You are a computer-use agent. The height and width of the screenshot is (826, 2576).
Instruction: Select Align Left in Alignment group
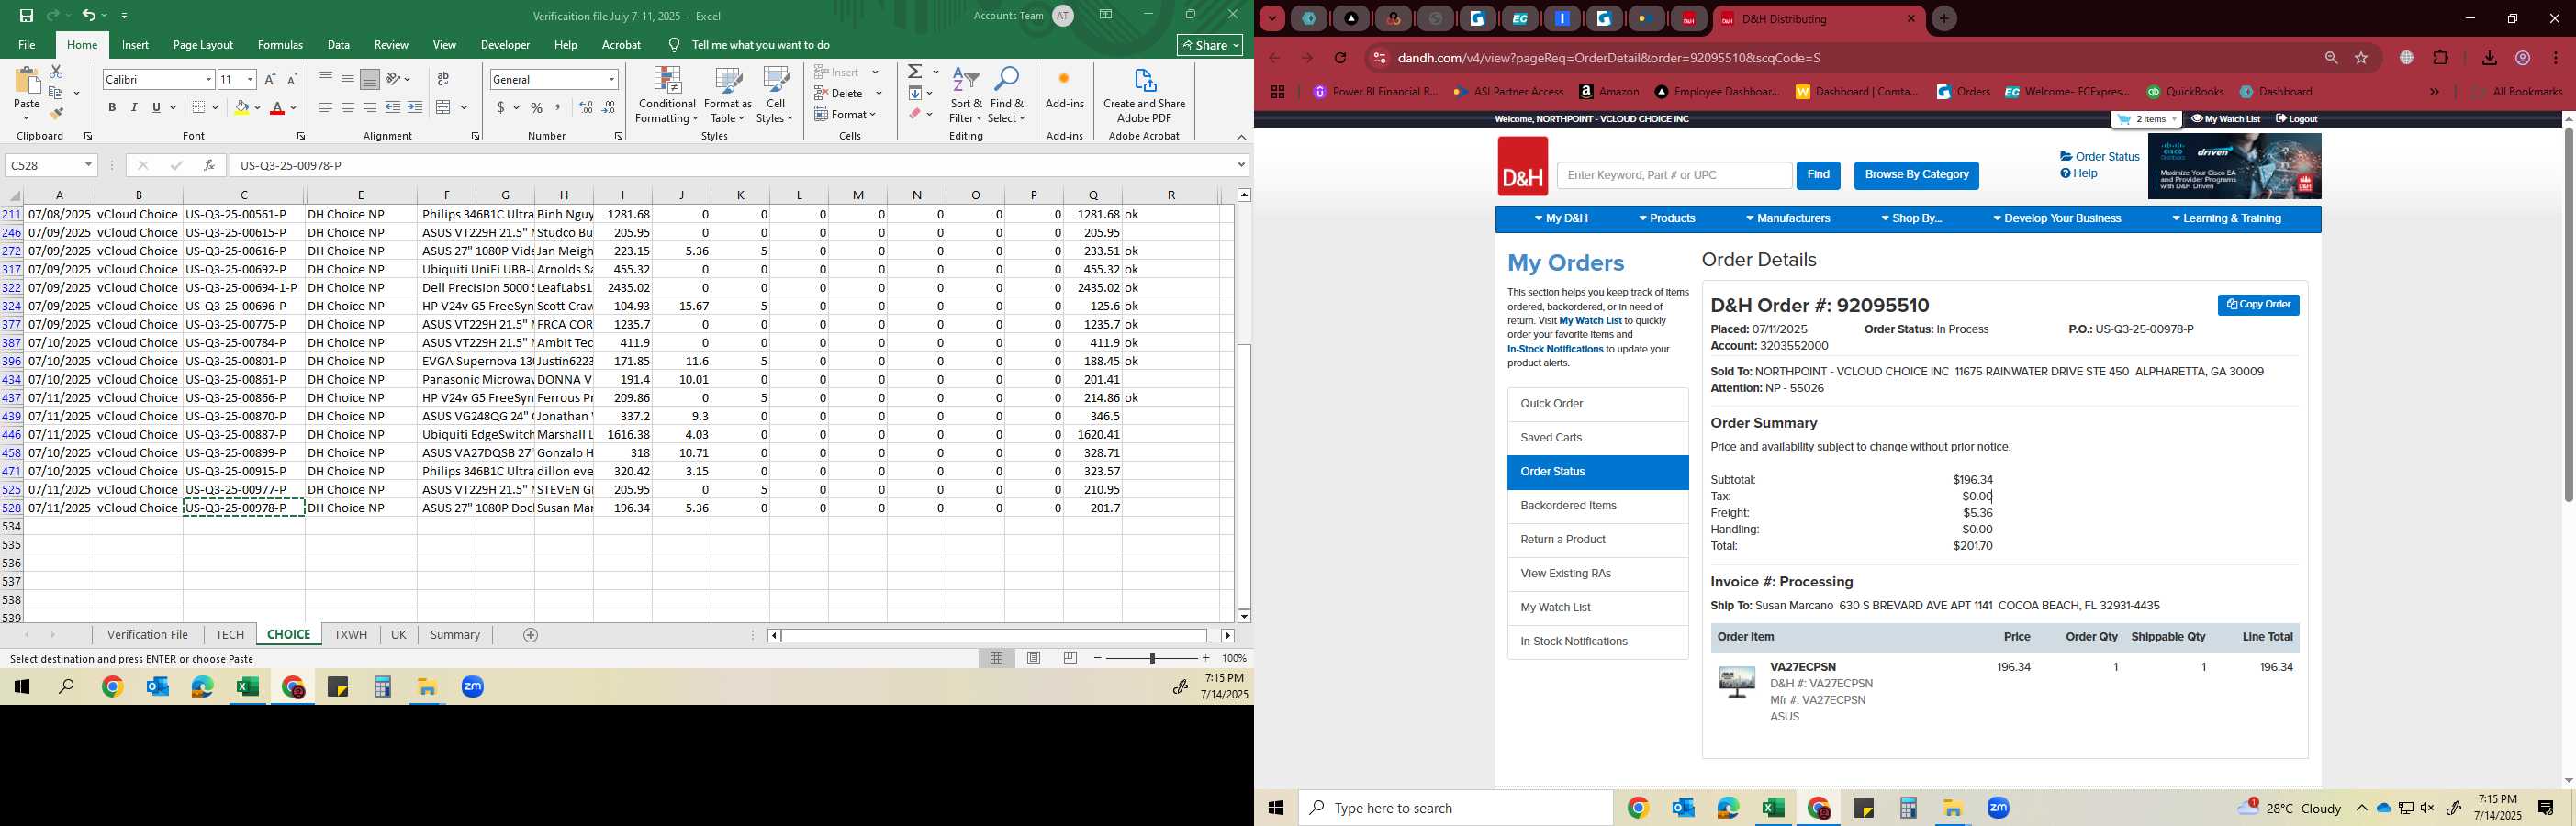tap(326, 107)
